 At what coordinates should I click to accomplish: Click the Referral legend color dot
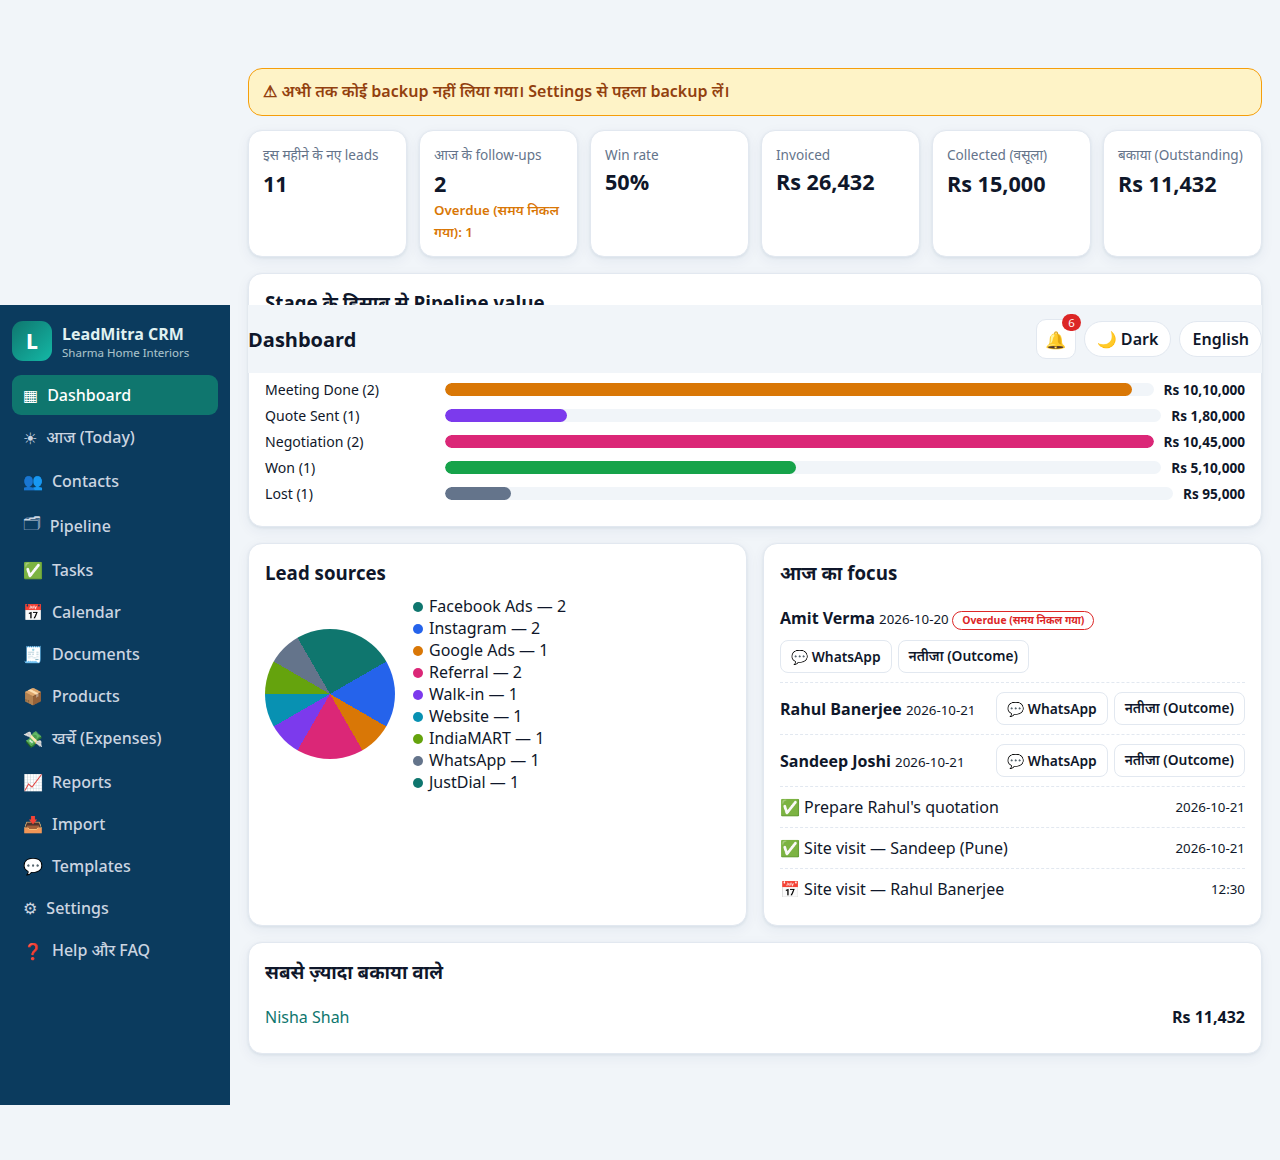pos(418,672)
